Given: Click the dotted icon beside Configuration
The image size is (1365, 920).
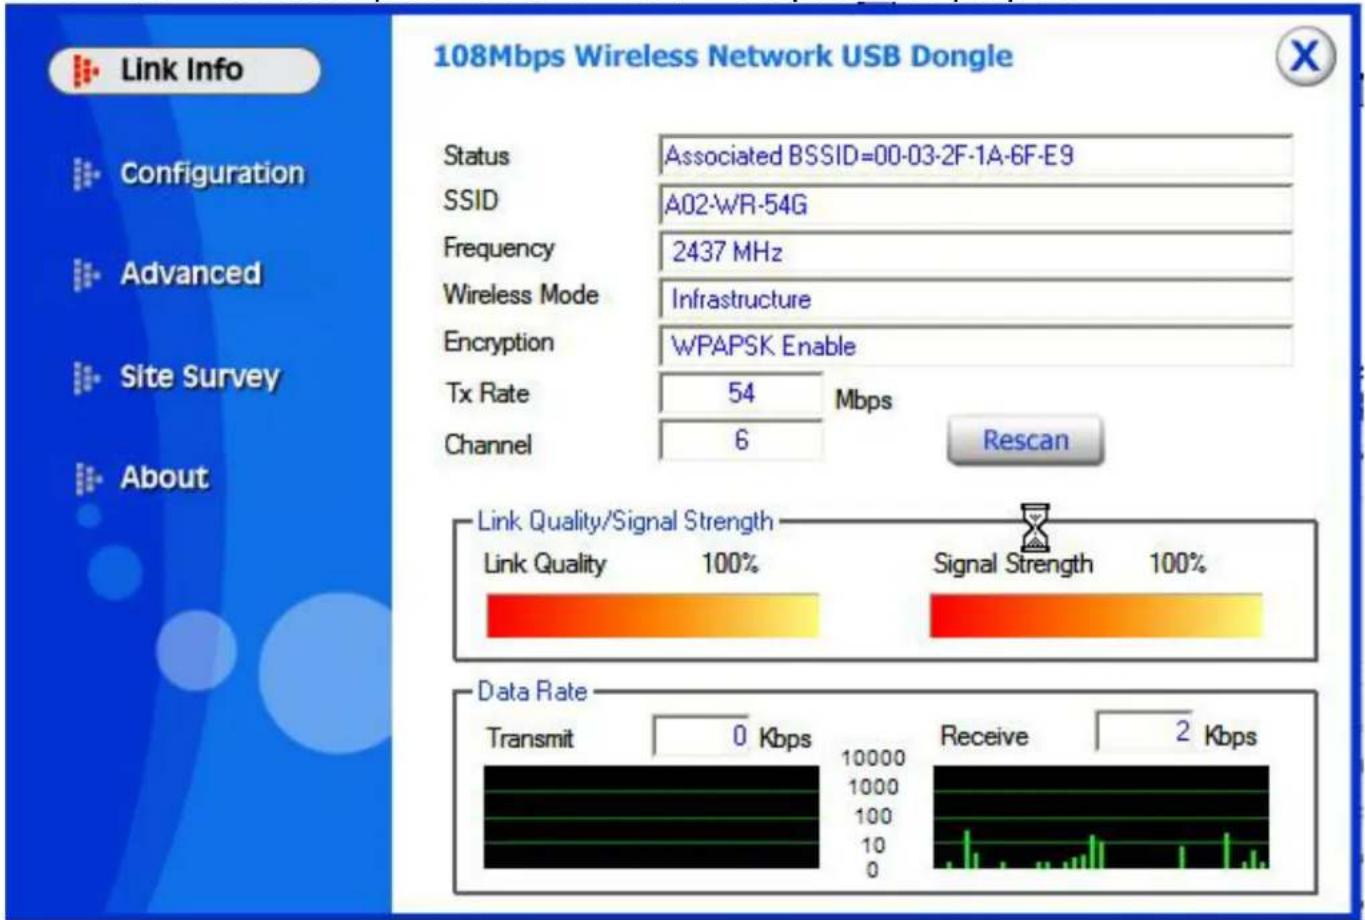Looking at the screenshot, I should point(87,174).
